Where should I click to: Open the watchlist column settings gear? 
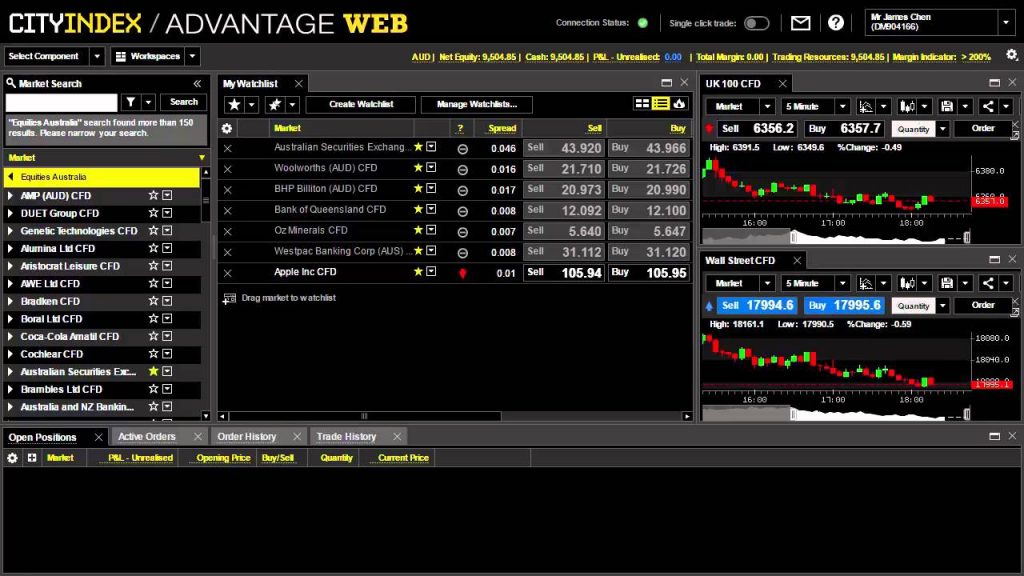(x=227, y=129)
